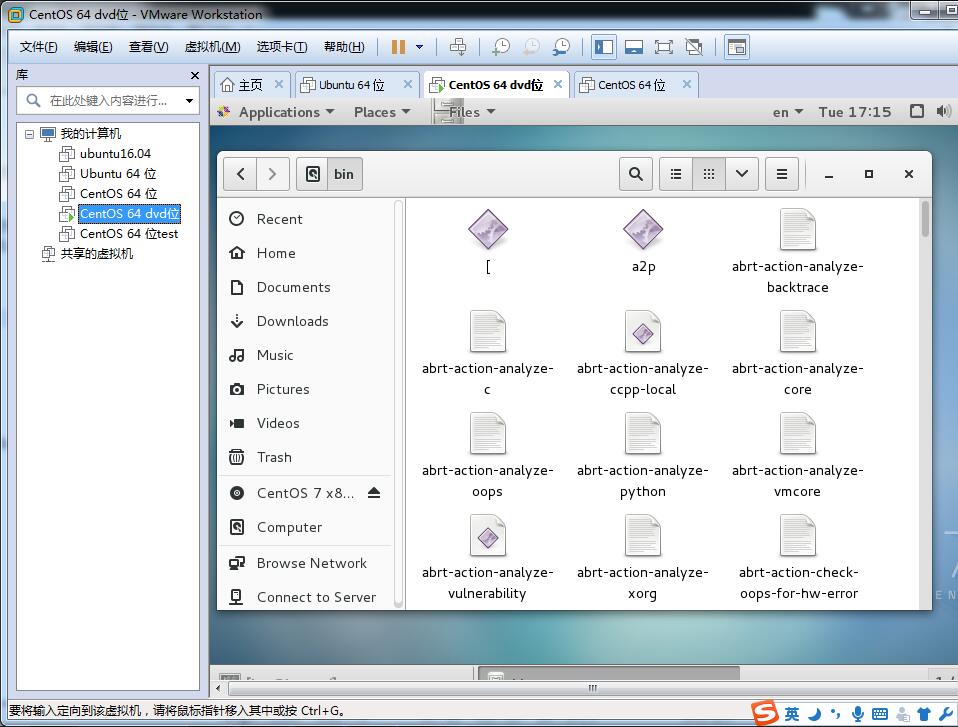Open Videos in Files sidebar
Viewport: 958px width, 727px height.
(x=305, y=423)
